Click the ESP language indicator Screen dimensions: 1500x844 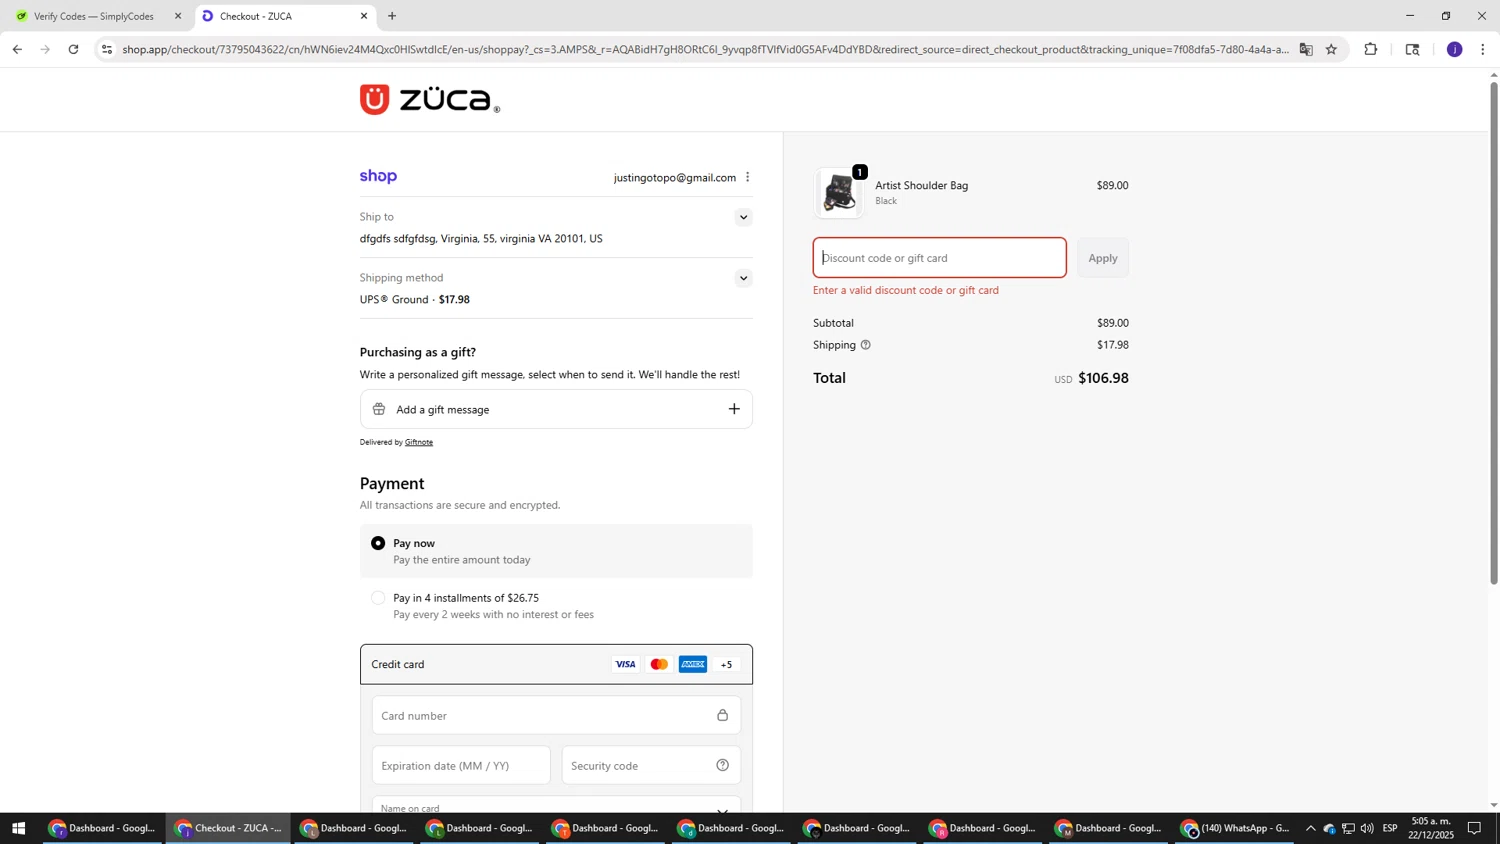click(1390, 828)
